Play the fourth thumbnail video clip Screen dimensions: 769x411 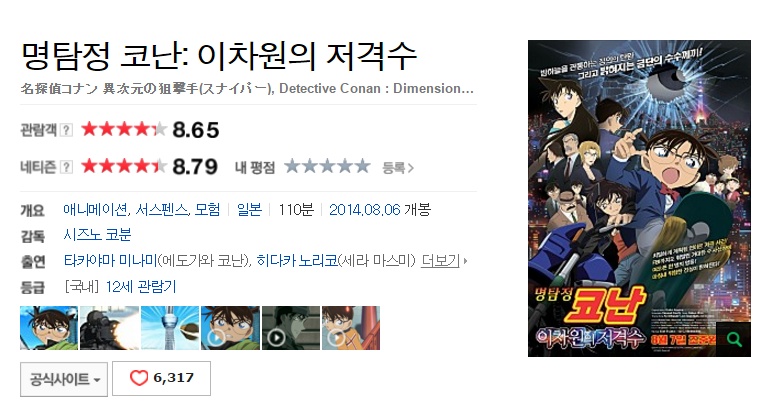point(231,328)
